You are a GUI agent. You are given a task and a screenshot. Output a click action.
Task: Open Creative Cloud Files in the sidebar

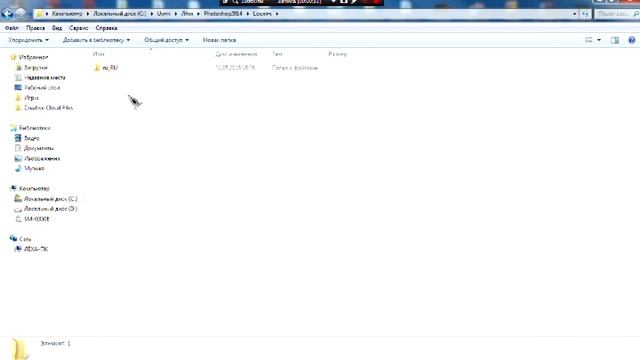coord(48,108)
